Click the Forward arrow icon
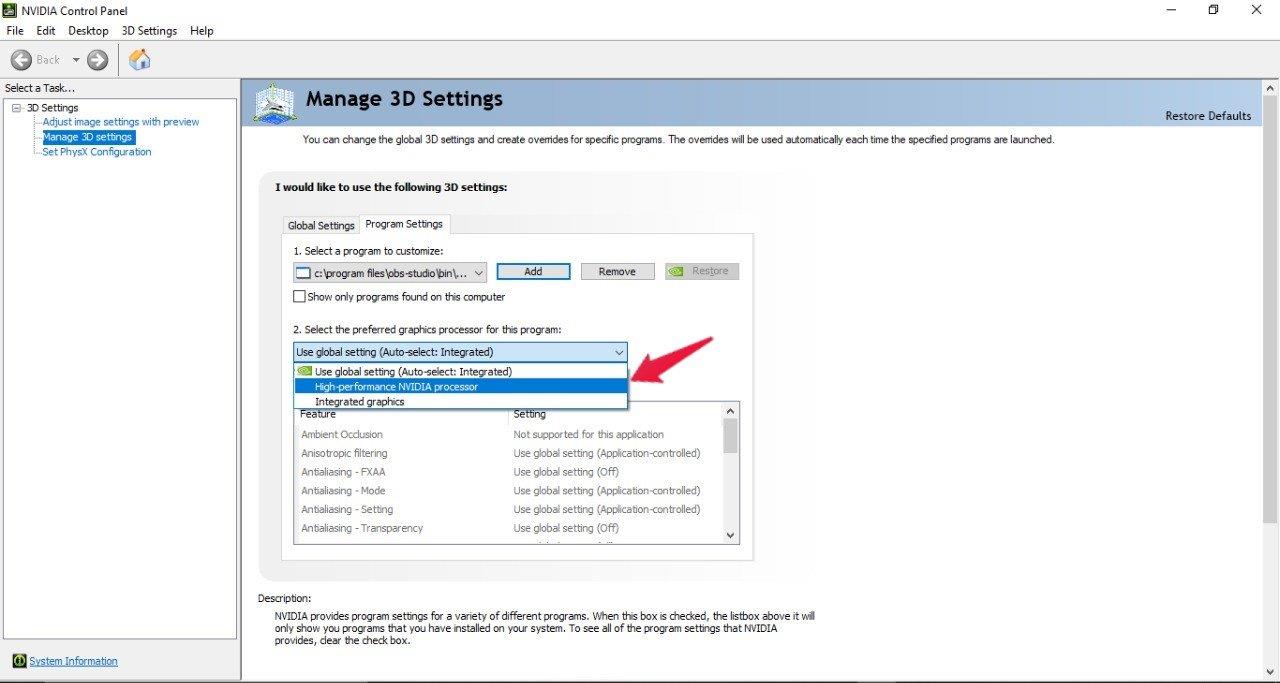Image resolution: width=1280 pixels, height=683 pixels. coord(97,60)
